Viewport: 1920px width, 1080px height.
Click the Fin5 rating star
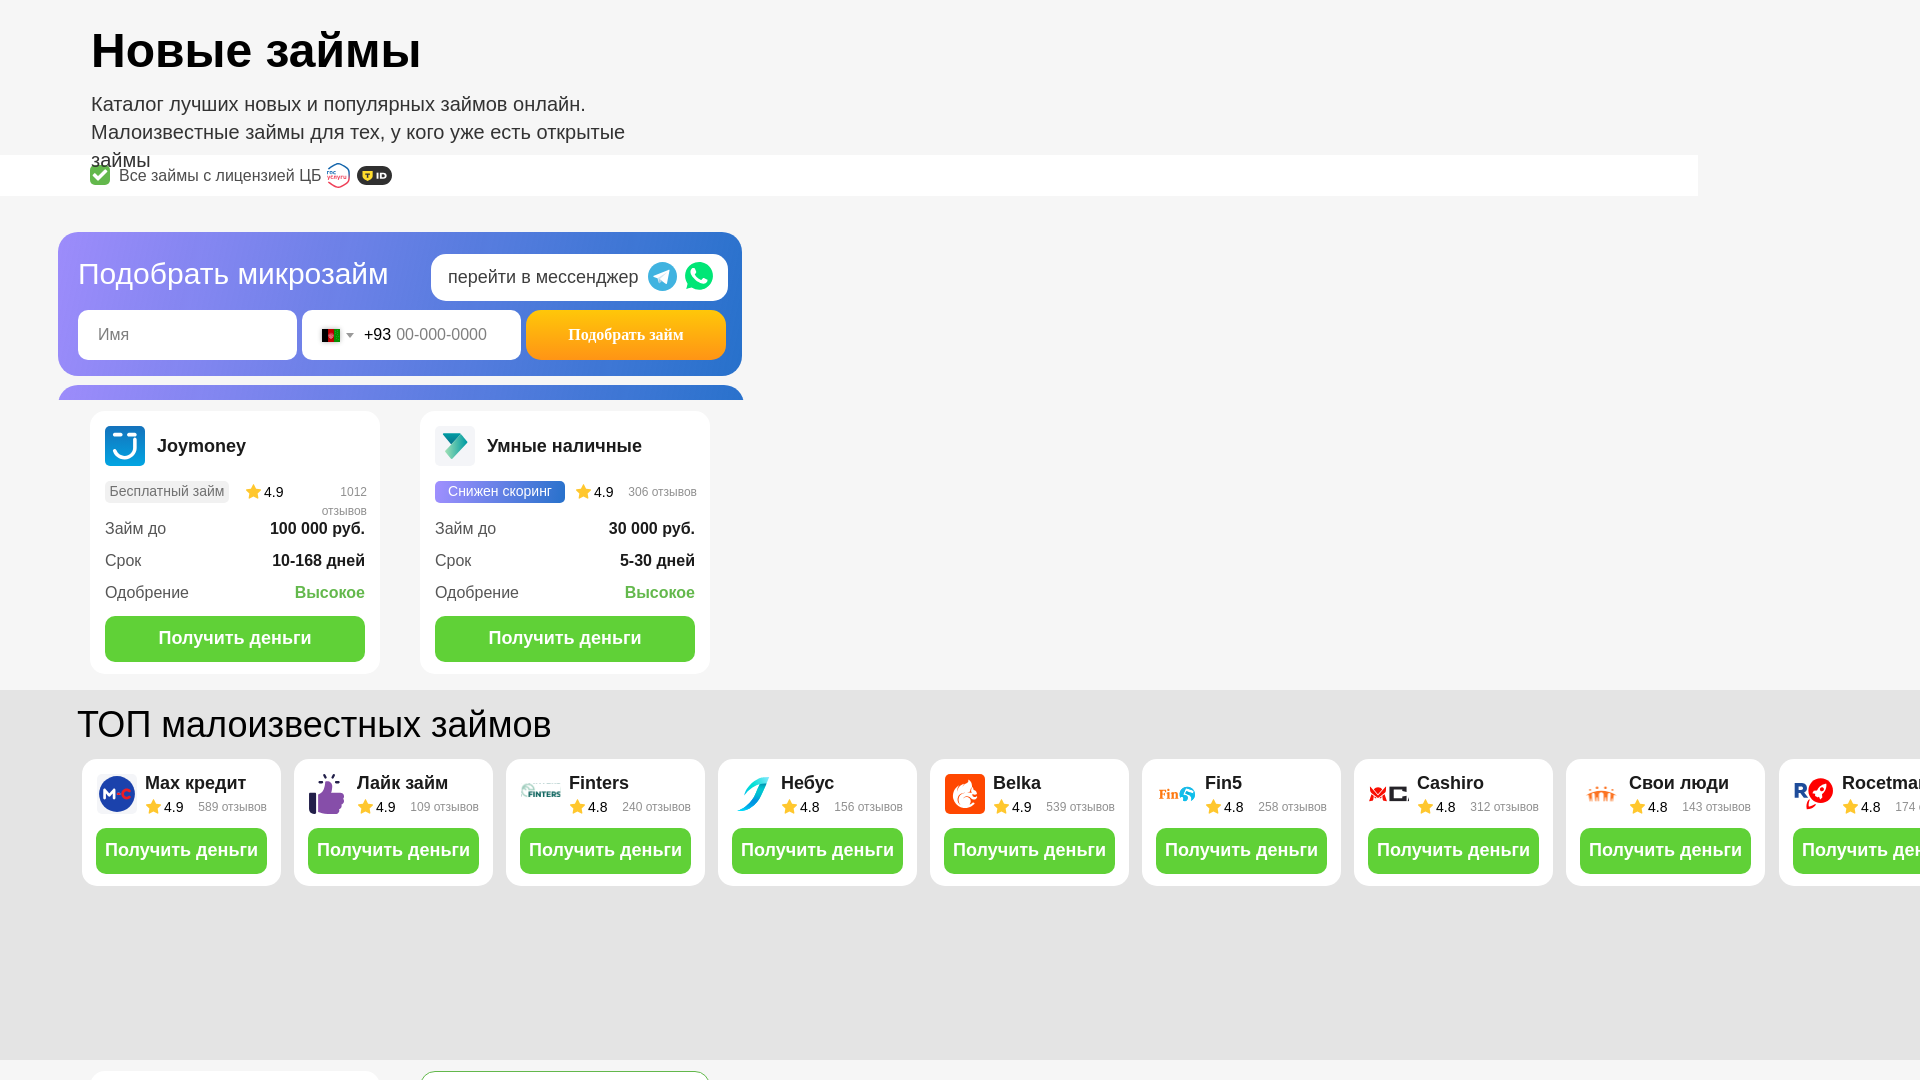(x=1213, y=807)
